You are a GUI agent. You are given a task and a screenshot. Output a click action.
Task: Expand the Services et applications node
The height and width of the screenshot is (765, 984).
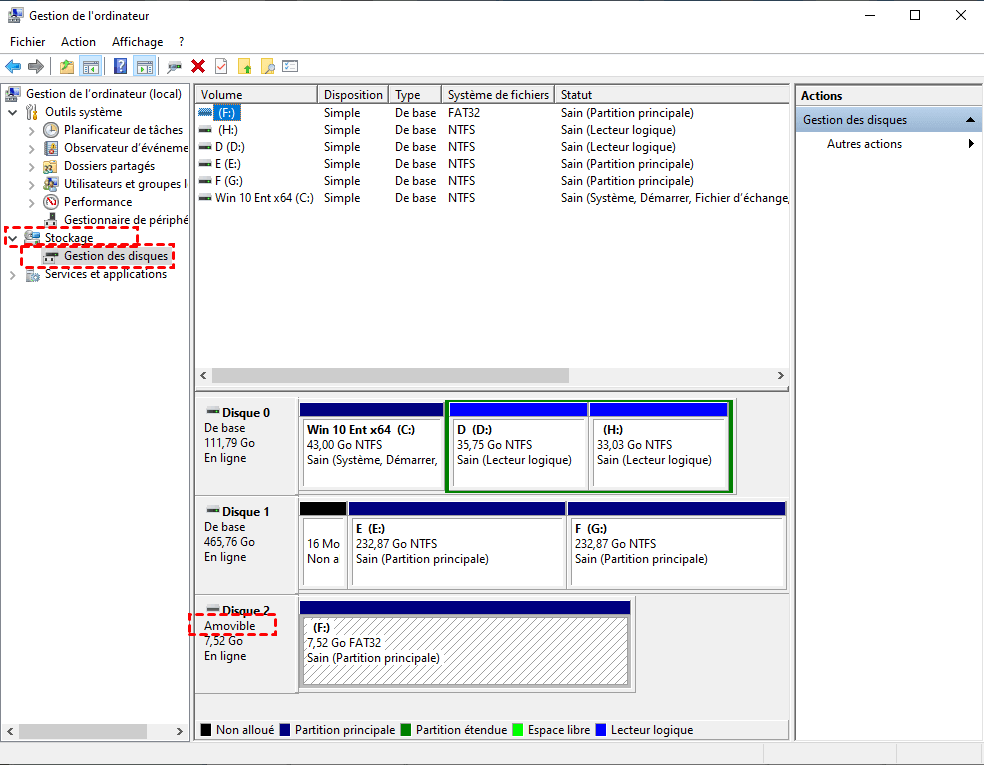(13, 275)
